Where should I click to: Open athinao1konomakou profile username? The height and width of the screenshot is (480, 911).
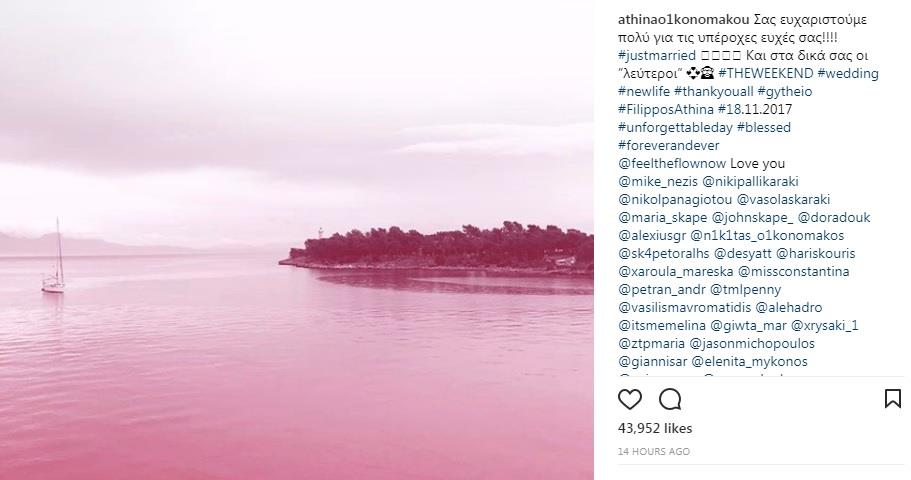point(684,19)
